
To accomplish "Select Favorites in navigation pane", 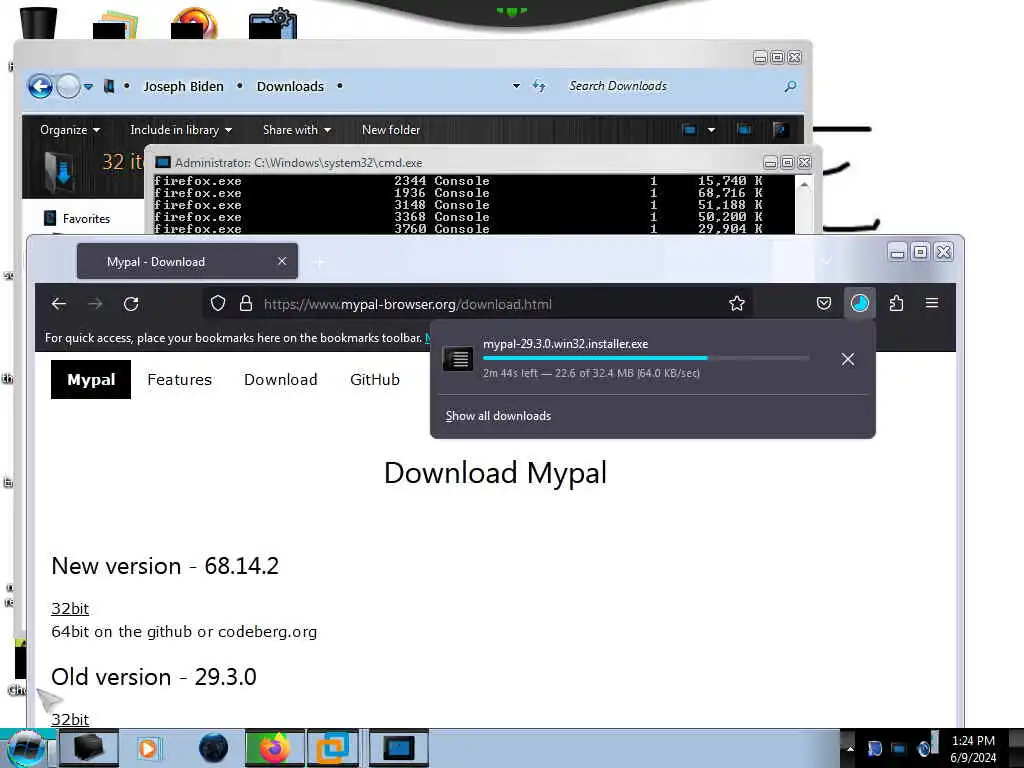I will [x=86, y=219].
